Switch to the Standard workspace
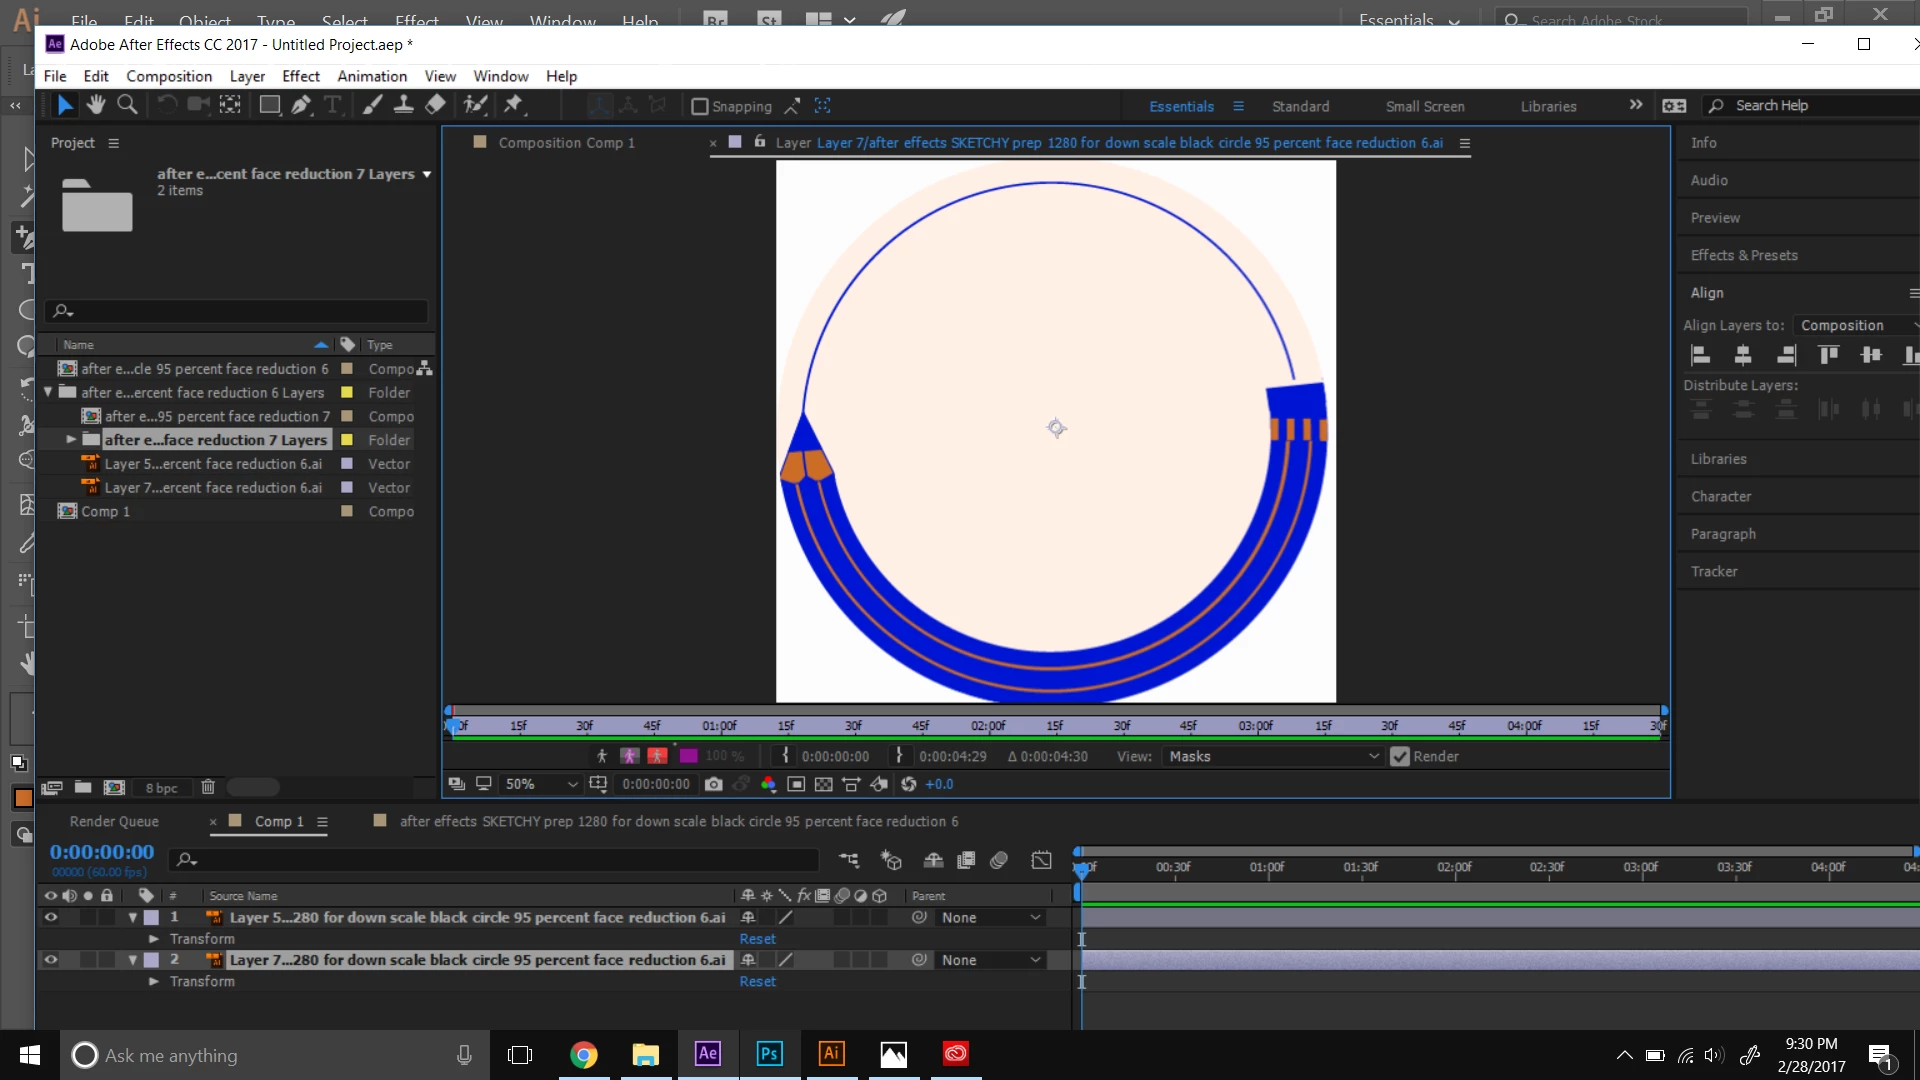Screen dimensions: 1920x1080 (1300, 107)
